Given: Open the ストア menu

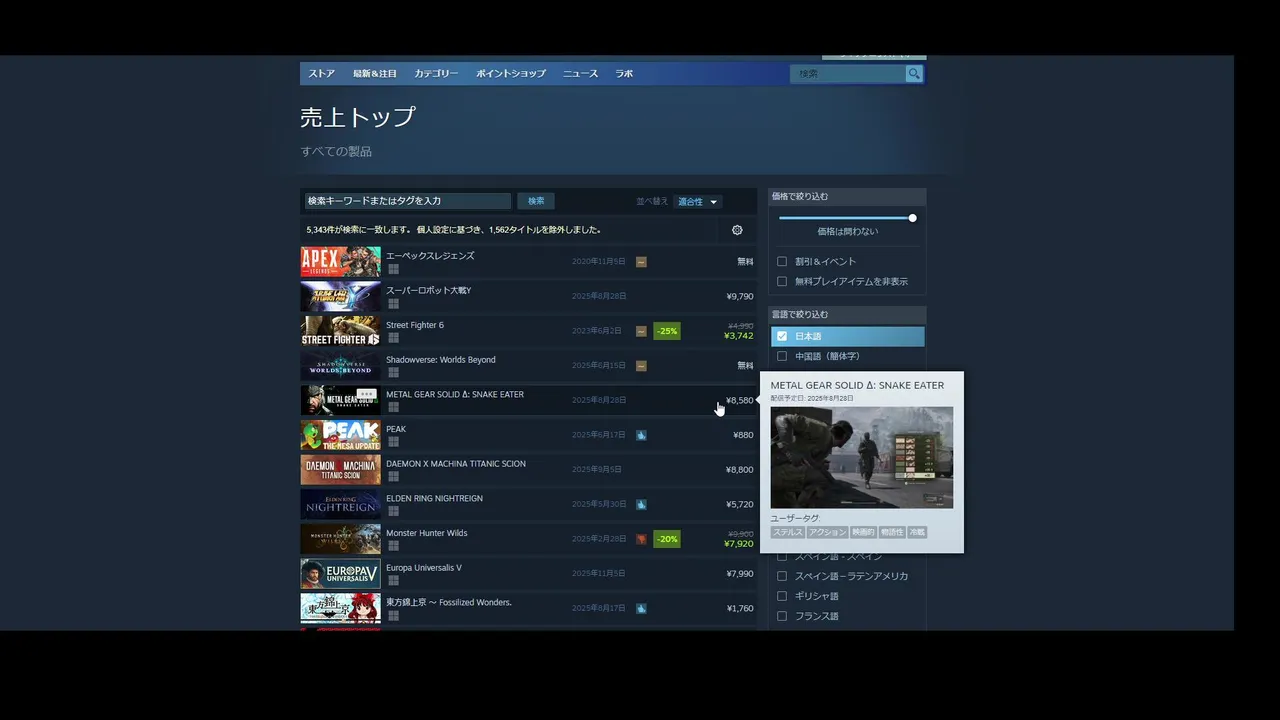Looking at the screenshot, I should (321, 74).
